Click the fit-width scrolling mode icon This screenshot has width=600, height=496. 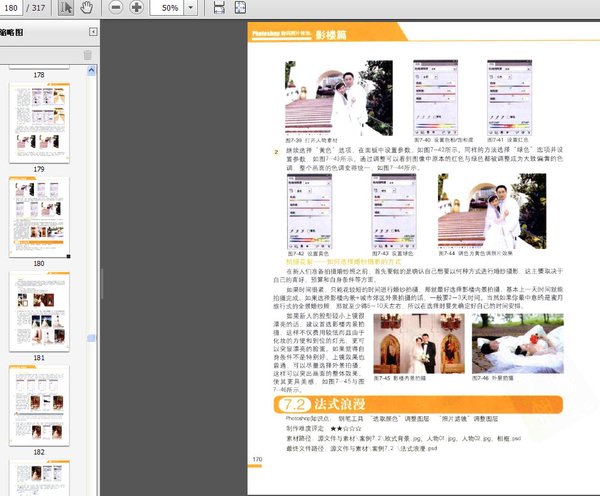click(x=219, y=8)
